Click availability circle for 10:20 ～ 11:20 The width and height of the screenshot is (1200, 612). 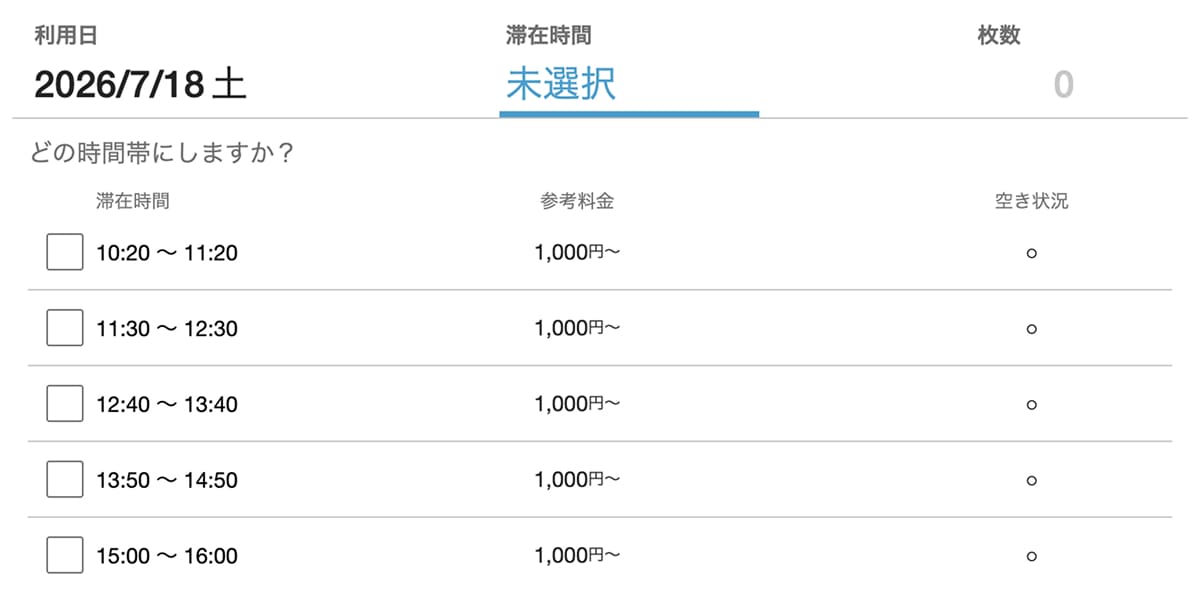1031,253
